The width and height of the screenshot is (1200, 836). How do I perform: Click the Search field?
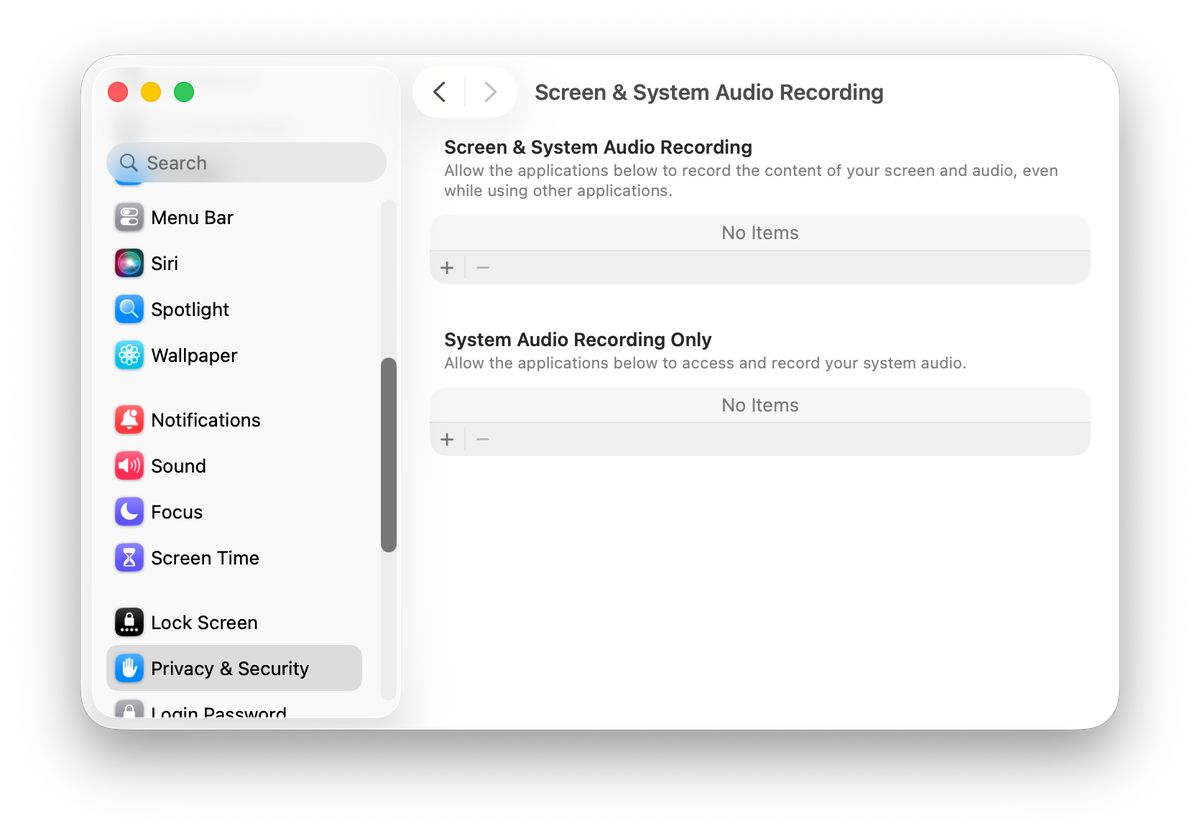pyautogui.click(x=246, y=163)
